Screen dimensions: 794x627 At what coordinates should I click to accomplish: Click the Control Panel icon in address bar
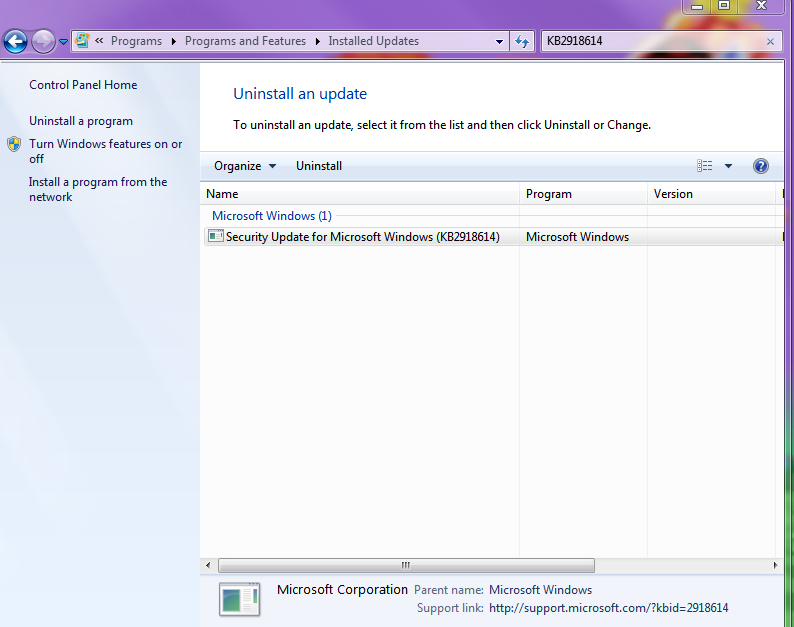point(82,41)
